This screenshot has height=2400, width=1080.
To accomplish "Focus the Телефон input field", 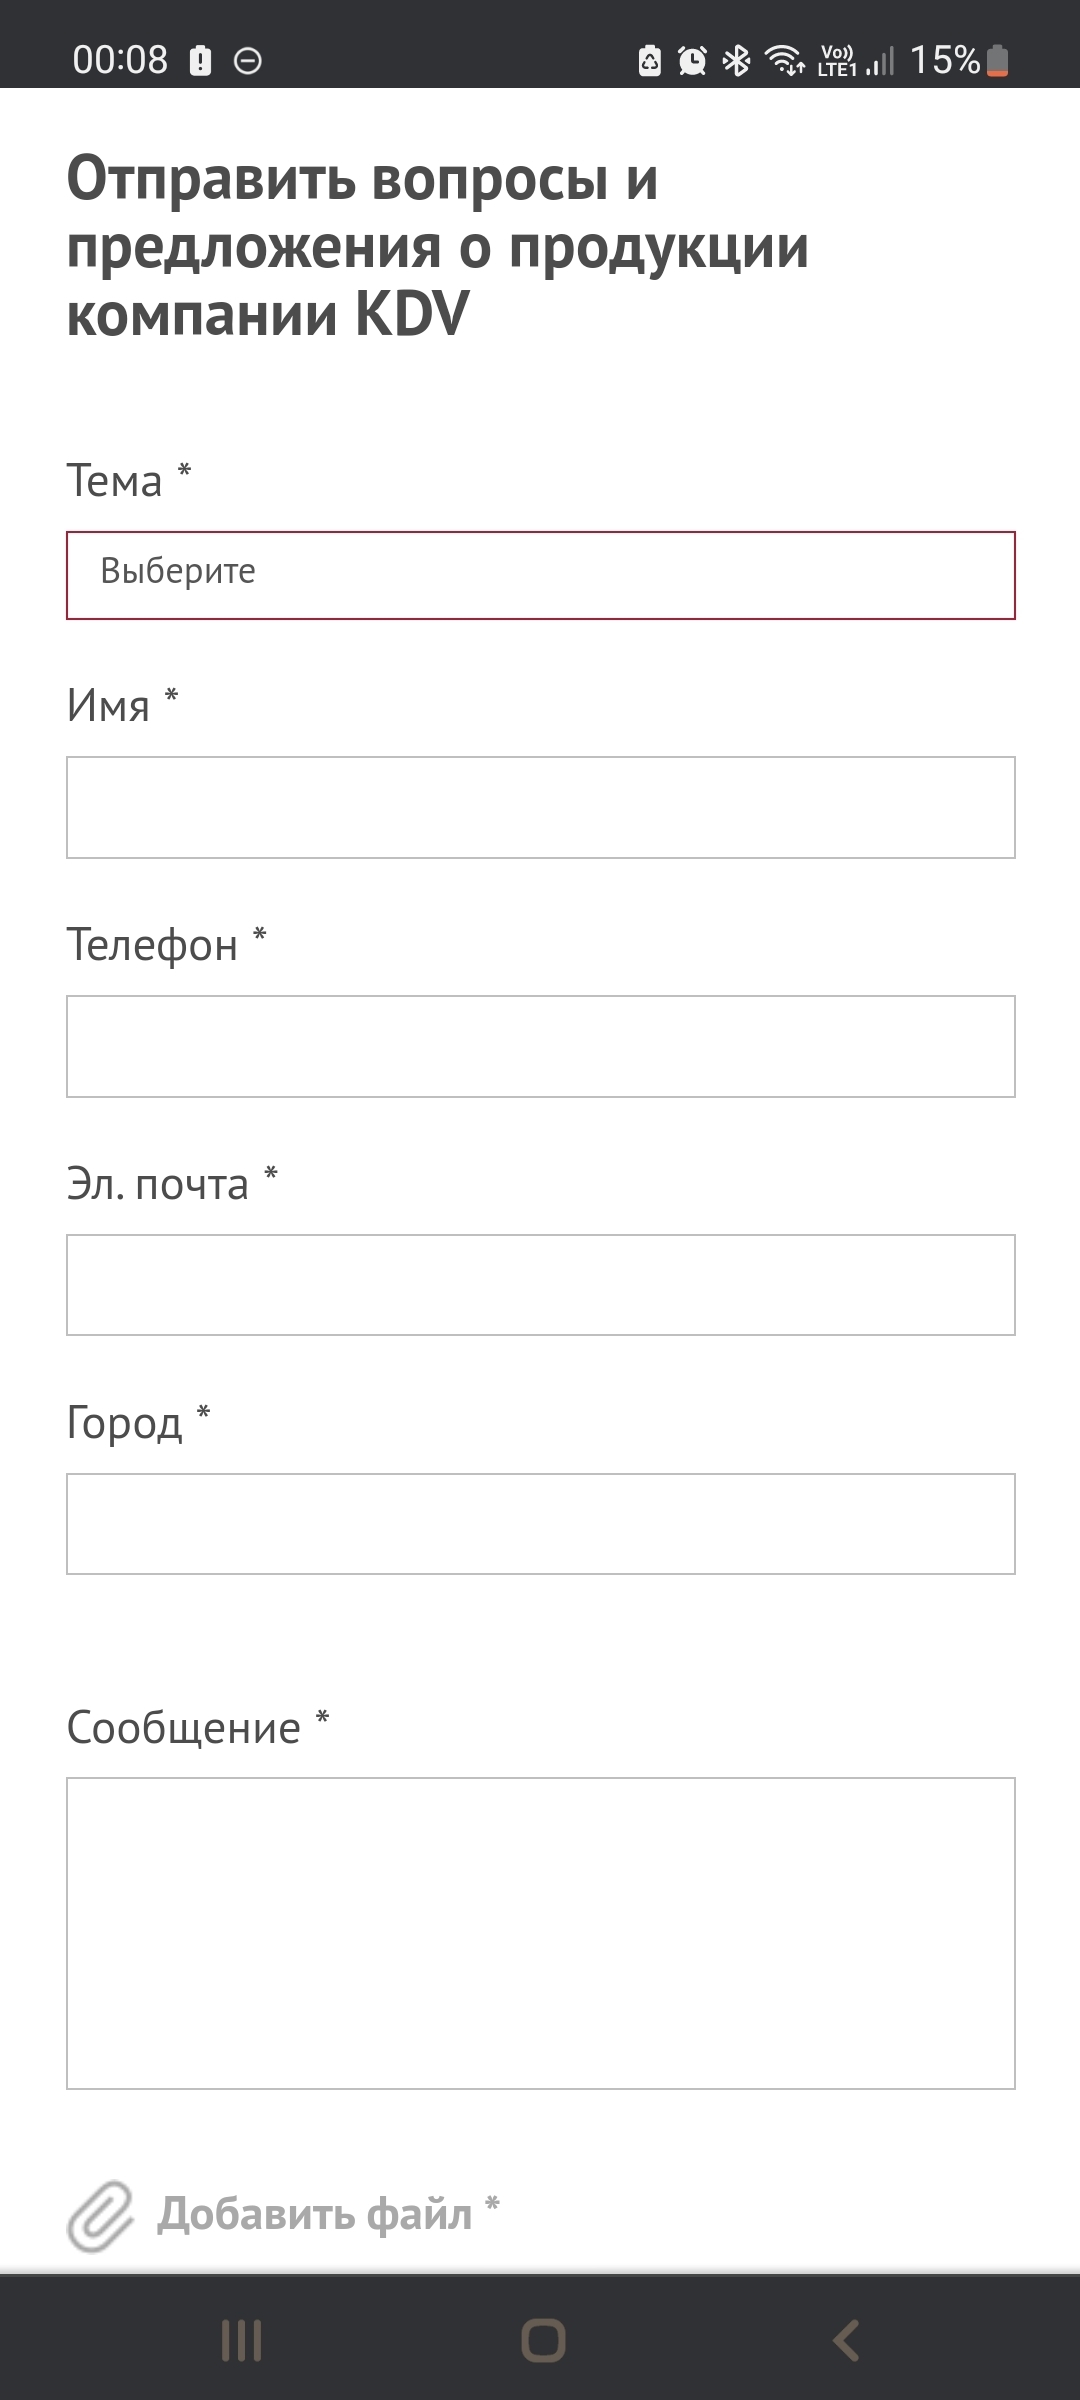I will [540, 1046].
